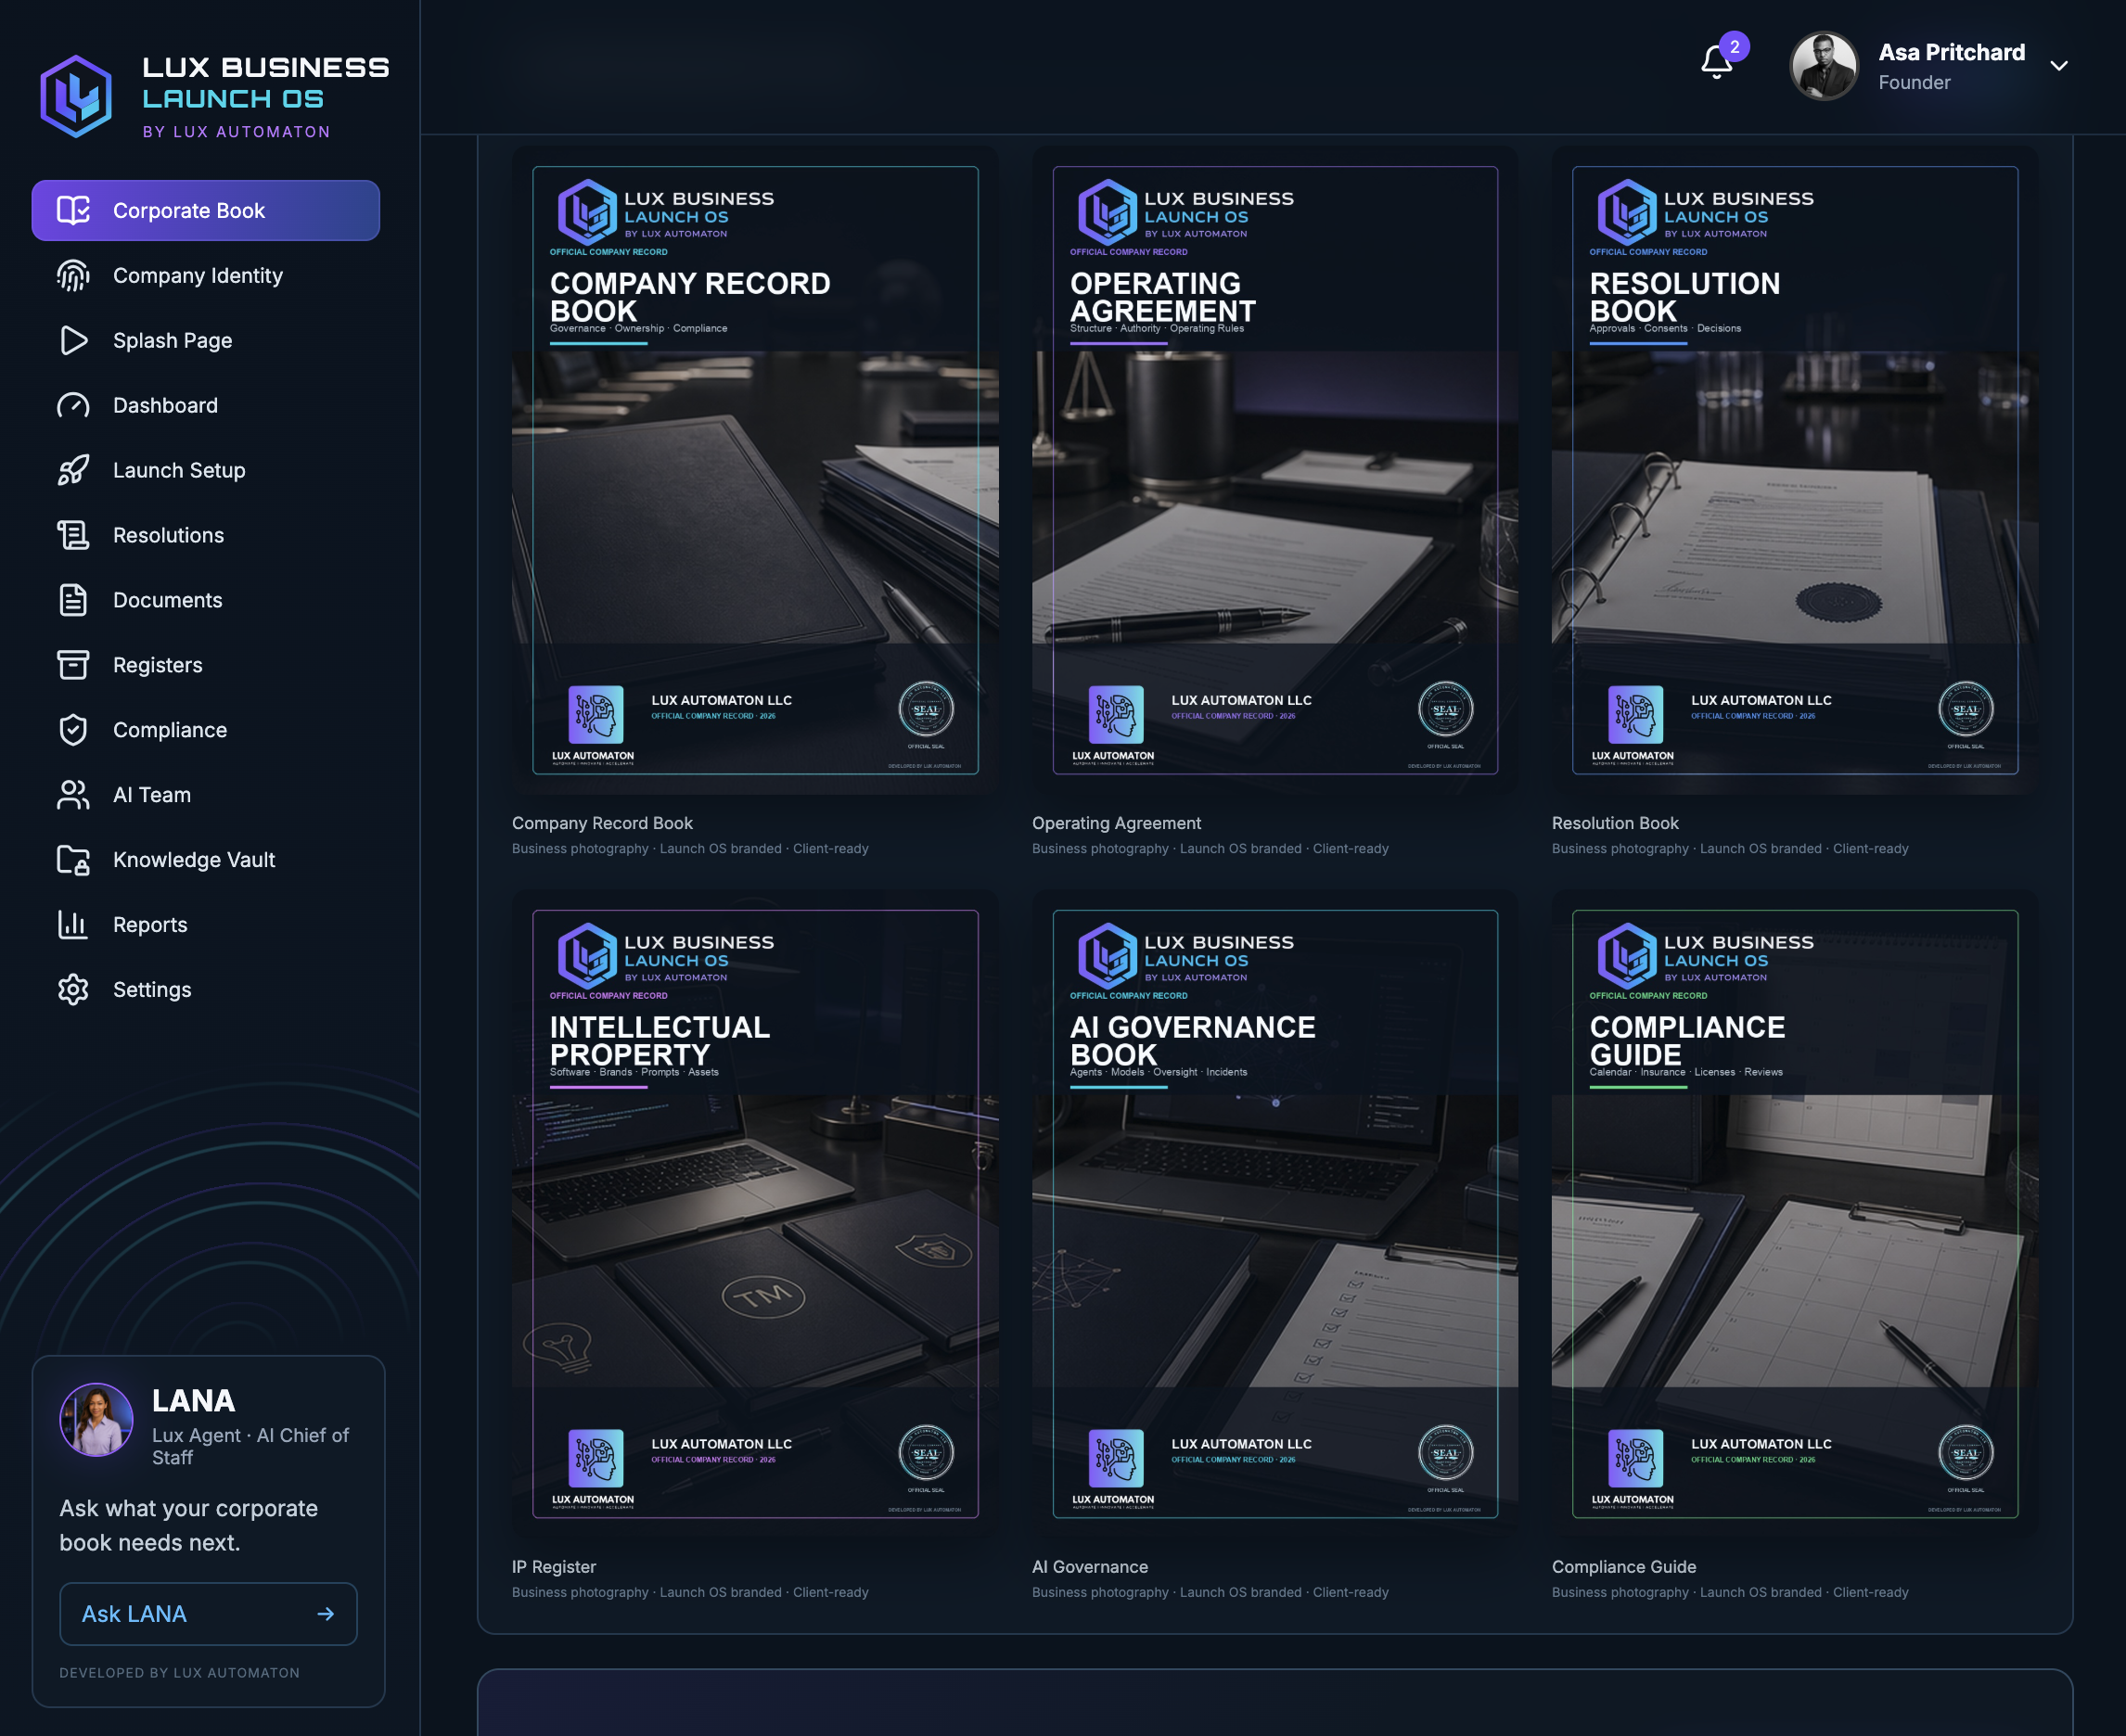Click the Reports bar chart icon
The width and height of the screenshot is (2126, 1736).
tap(73, 925)
